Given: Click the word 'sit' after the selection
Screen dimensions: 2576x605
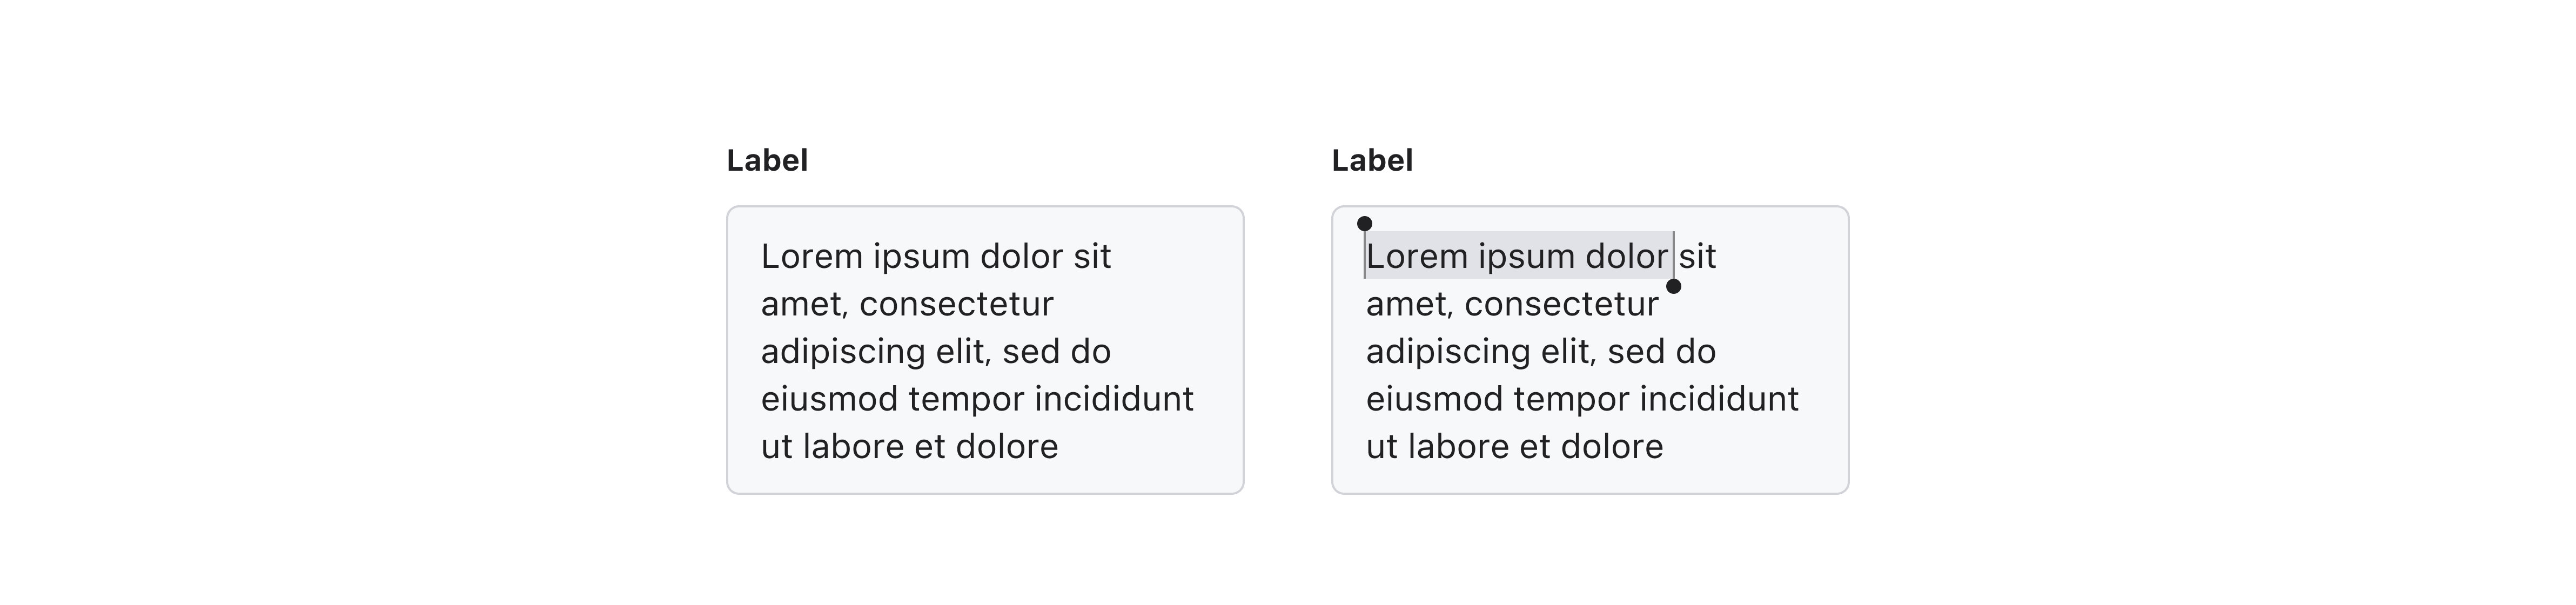Looking at the screenshot, I should click(1698, 257).
